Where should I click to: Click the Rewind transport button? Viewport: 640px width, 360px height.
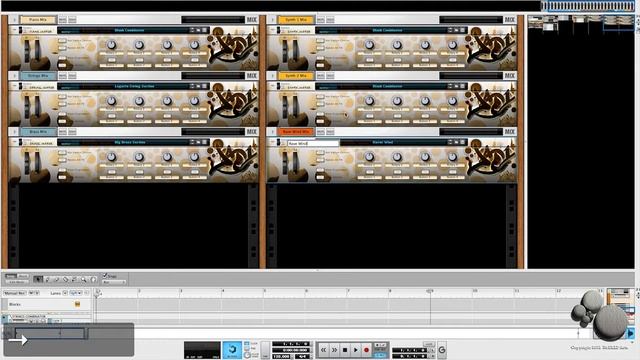click(x=323, y=350)
